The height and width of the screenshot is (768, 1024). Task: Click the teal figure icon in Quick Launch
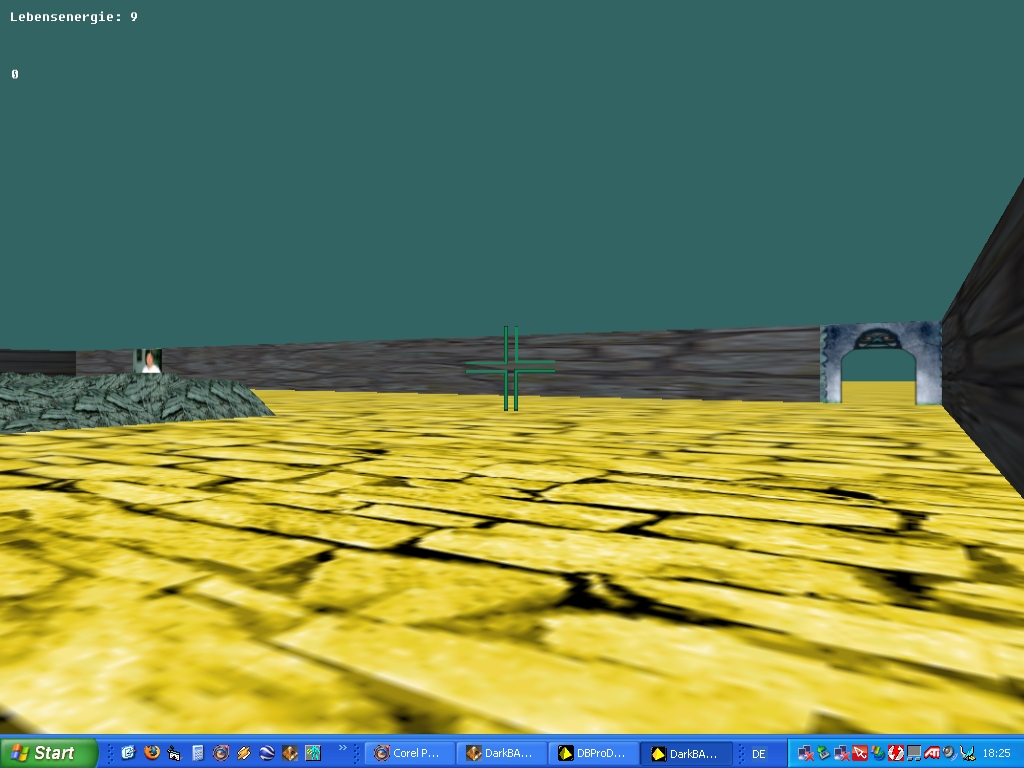(x=313, y=753)
